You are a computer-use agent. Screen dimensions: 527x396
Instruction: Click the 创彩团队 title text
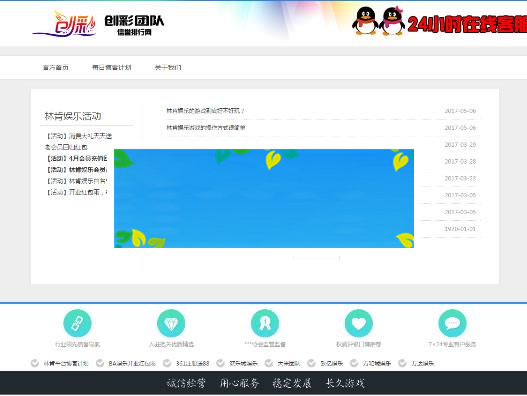click(x=134, y=21)
